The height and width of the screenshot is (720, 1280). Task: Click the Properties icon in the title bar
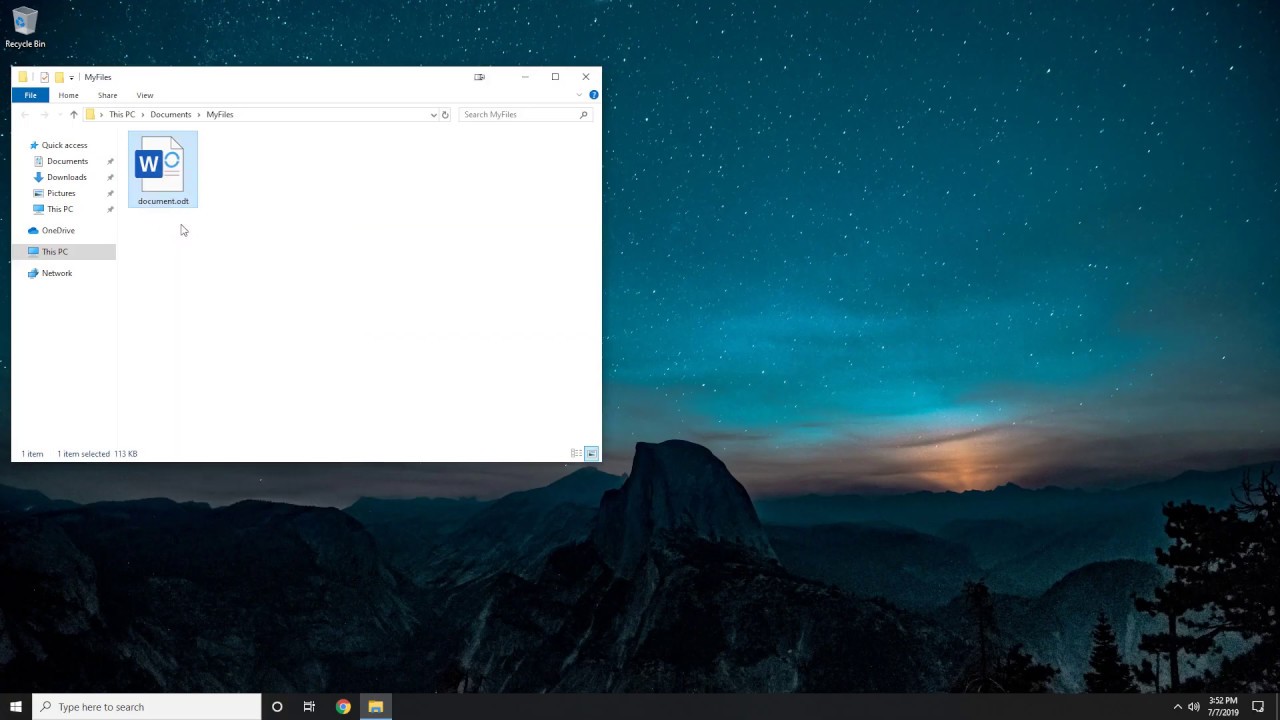pos(44,77)
